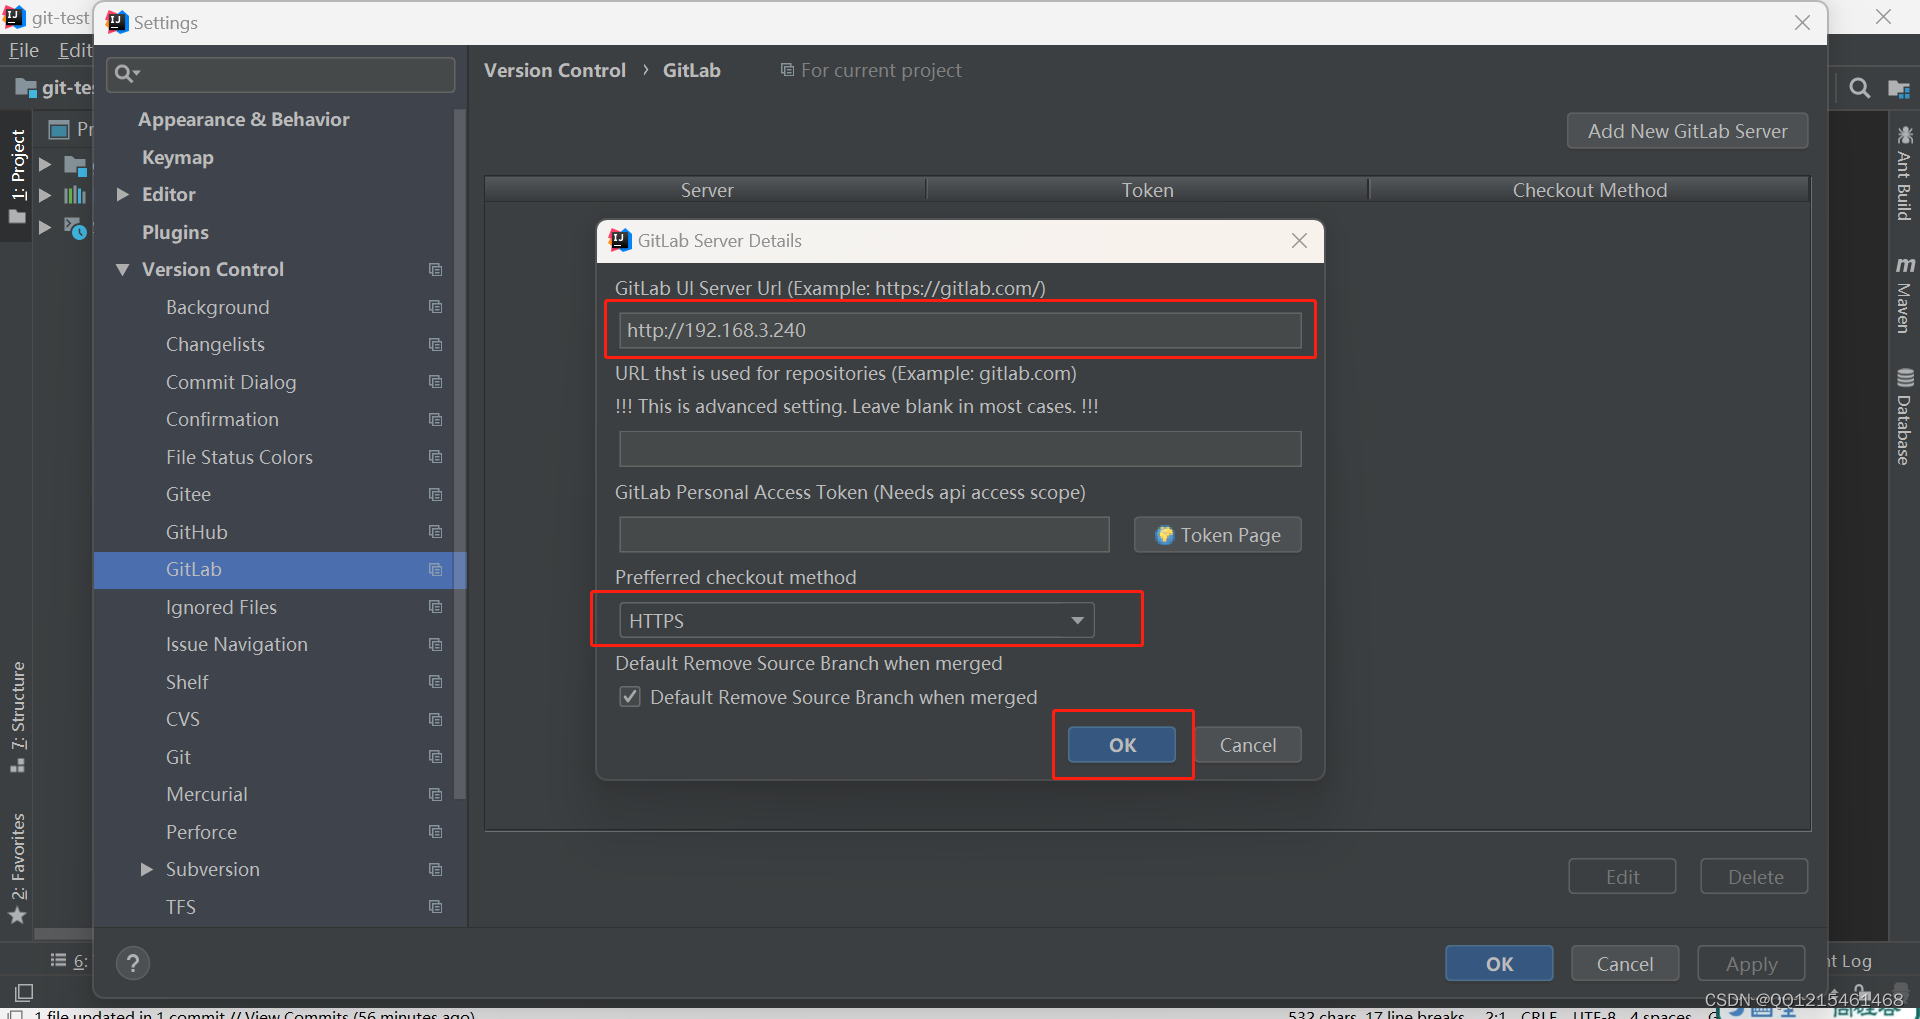This screenshot has height=1019, width=1920.
Task: Click project-level icon beside Background
Action: click(435, 307)
